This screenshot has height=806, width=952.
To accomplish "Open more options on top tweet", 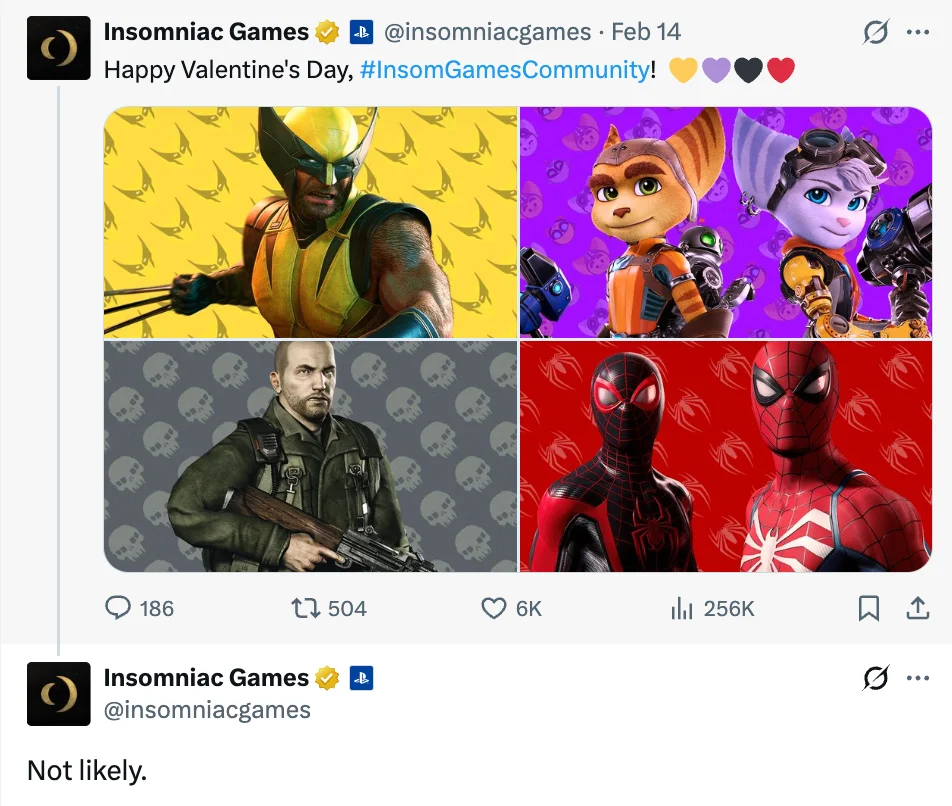I will tap(917, 33).
